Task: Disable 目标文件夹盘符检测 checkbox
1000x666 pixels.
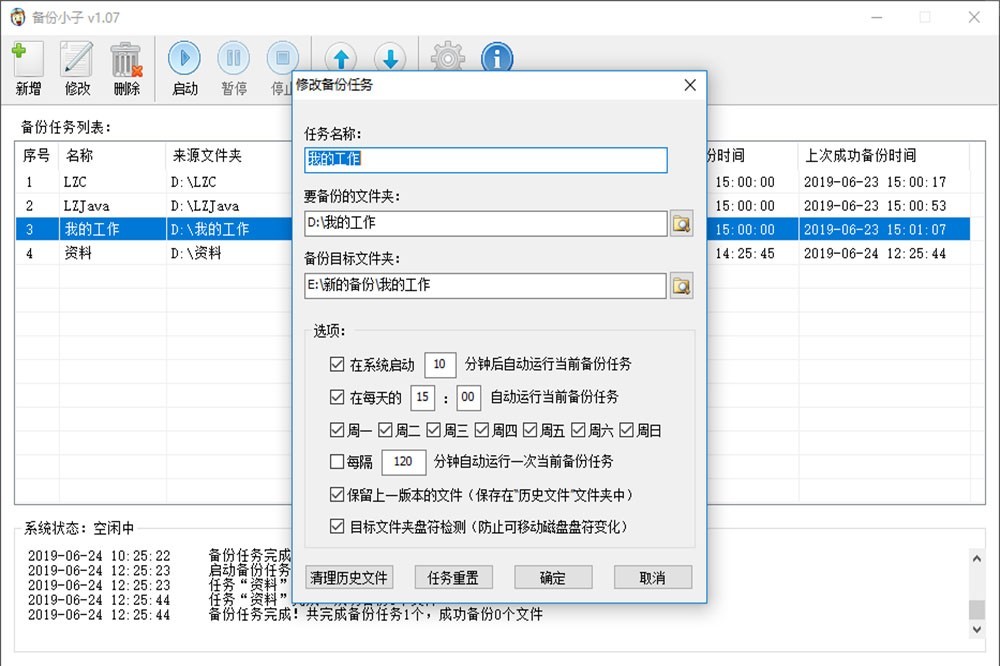Action: (337, 526)
